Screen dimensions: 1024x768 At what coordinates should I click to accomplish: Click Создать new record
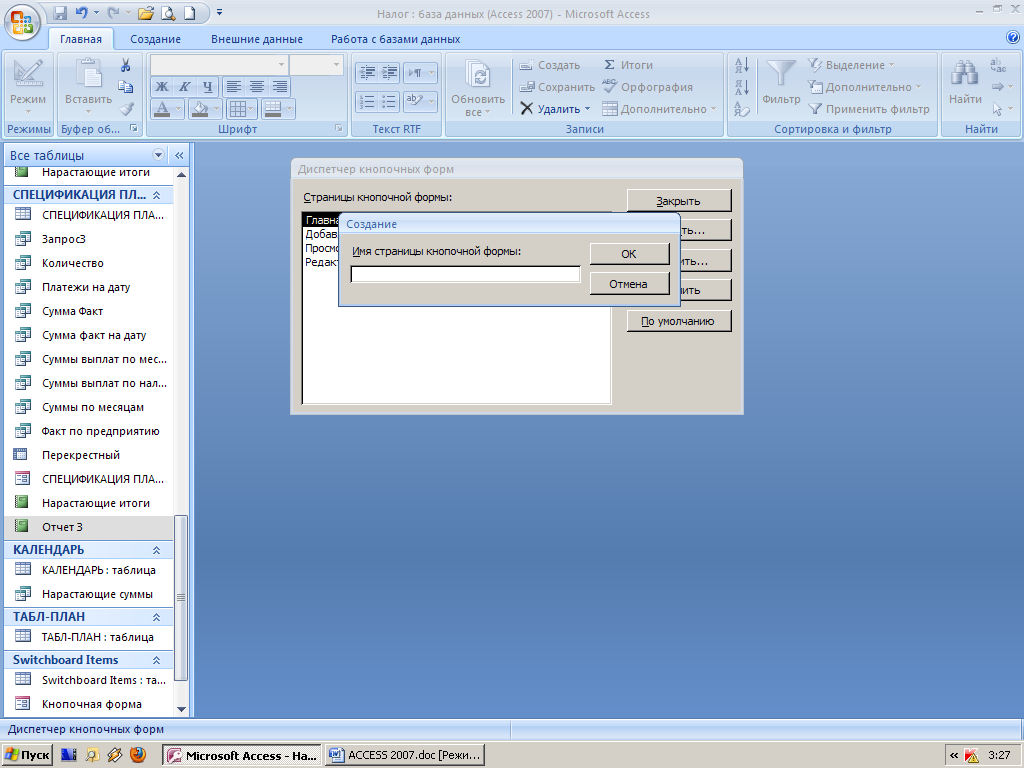549,65
